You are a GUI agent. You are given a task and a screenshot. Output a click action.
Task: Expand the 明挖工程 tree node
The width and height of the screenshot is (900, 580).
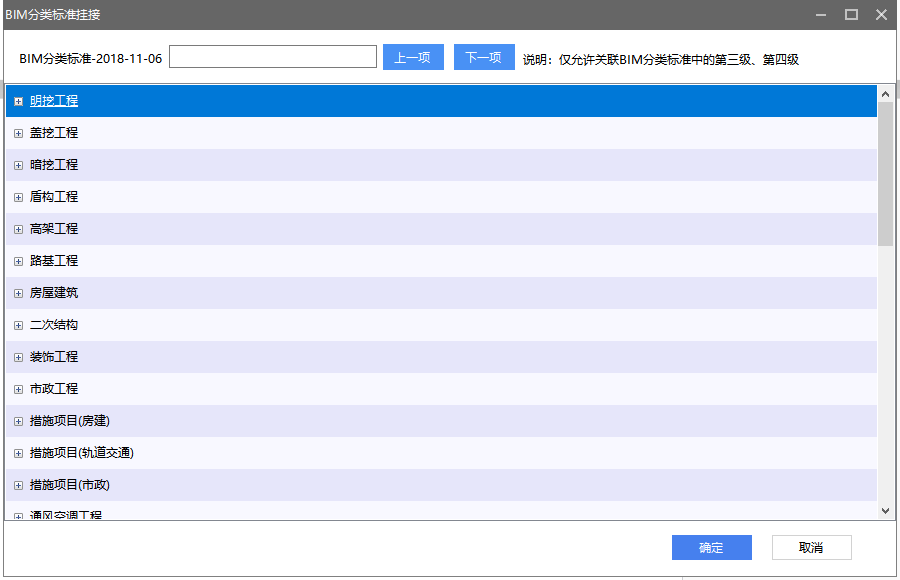coord(18,101)
